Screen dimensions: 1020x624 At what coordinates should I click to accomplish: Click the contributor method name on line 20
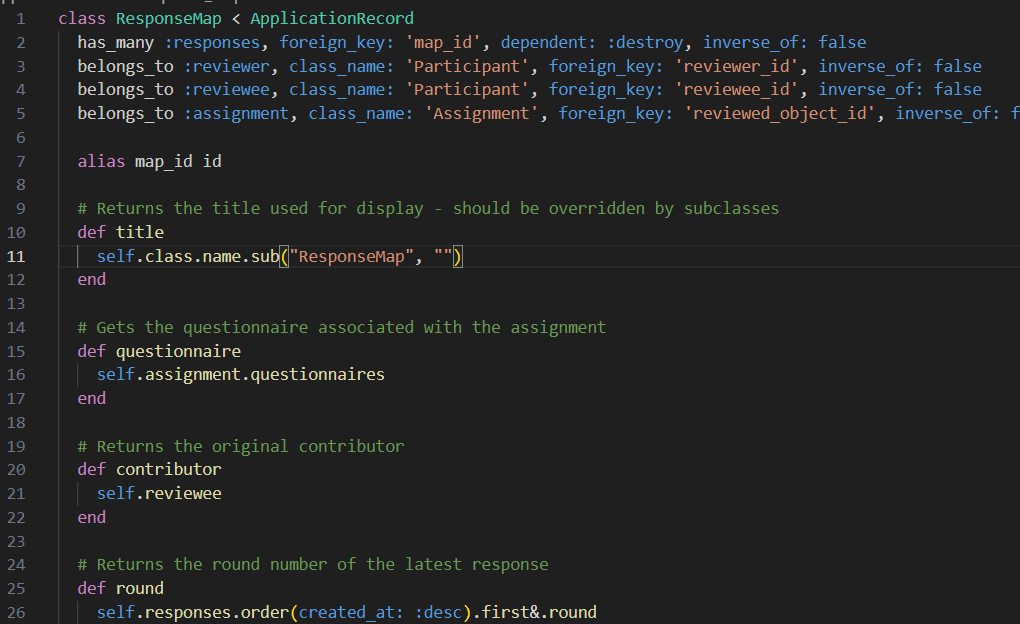coord(169,470)
